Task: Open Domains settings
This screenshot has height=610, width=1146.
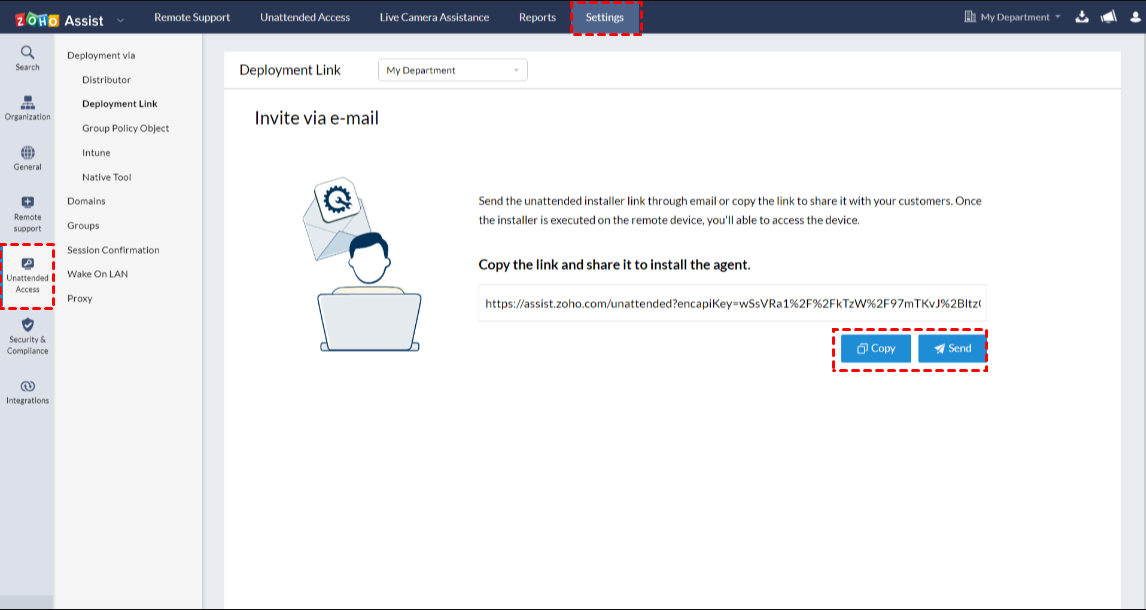Action: click(x=86, y=201)
